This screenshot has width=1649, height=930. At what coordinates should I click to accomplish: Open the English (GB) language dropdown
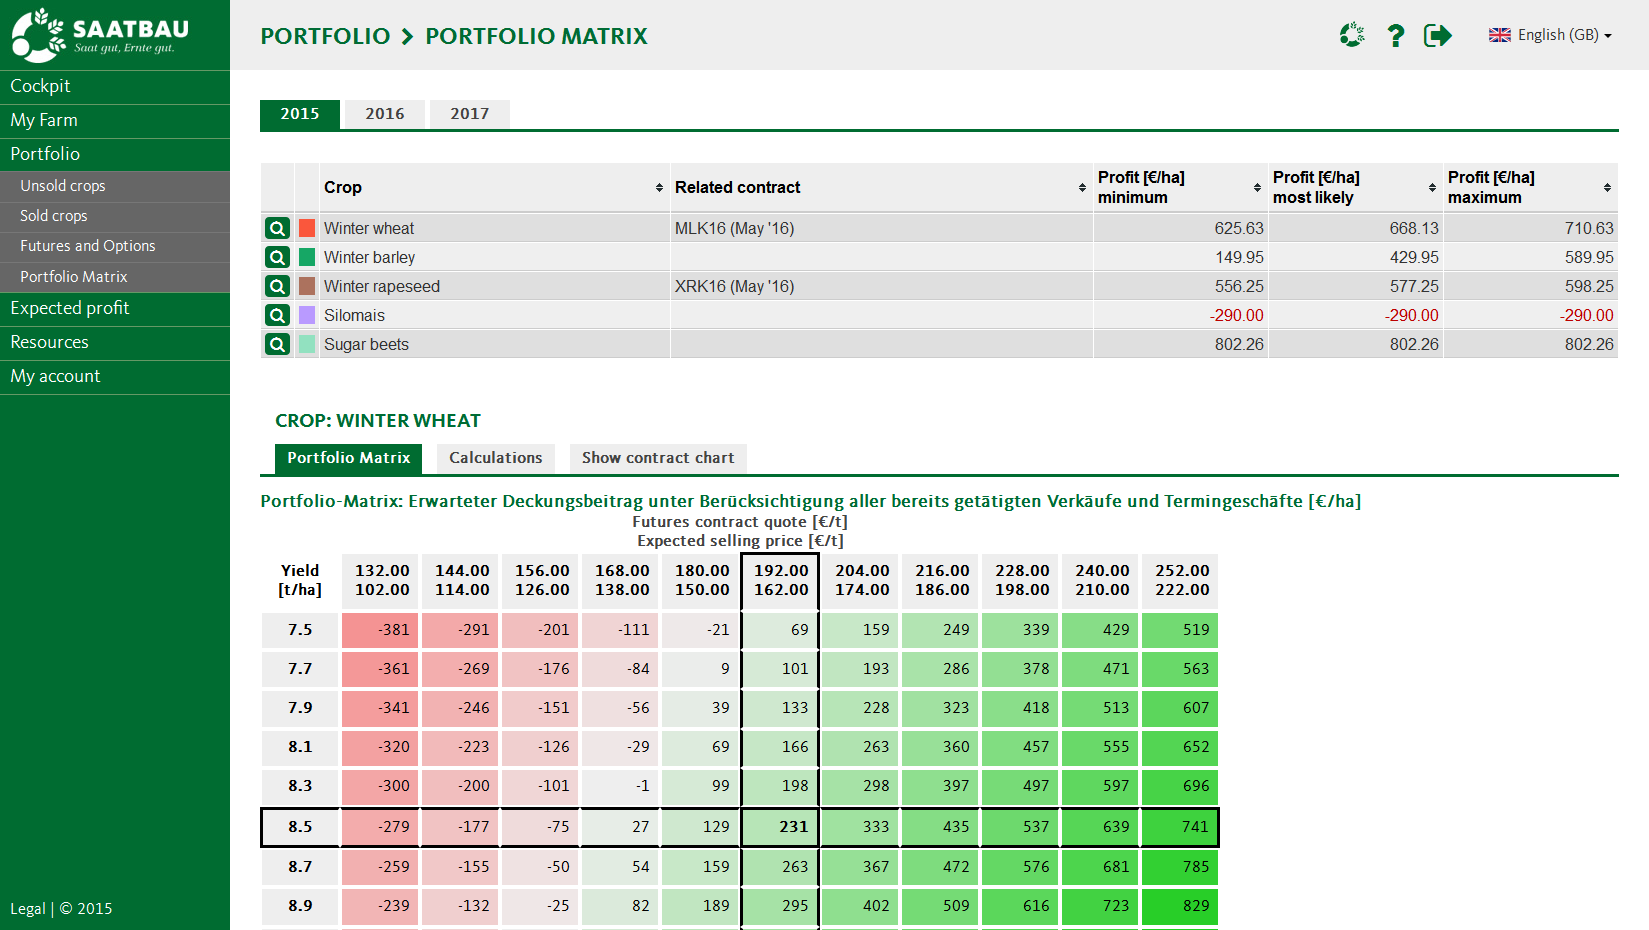coord(1551,35)
